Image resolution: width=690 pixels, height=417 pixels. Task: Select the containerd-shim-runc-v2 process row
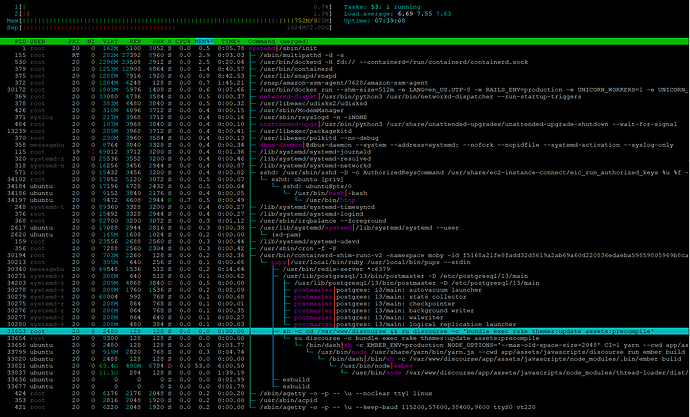[x=345, y=255]
